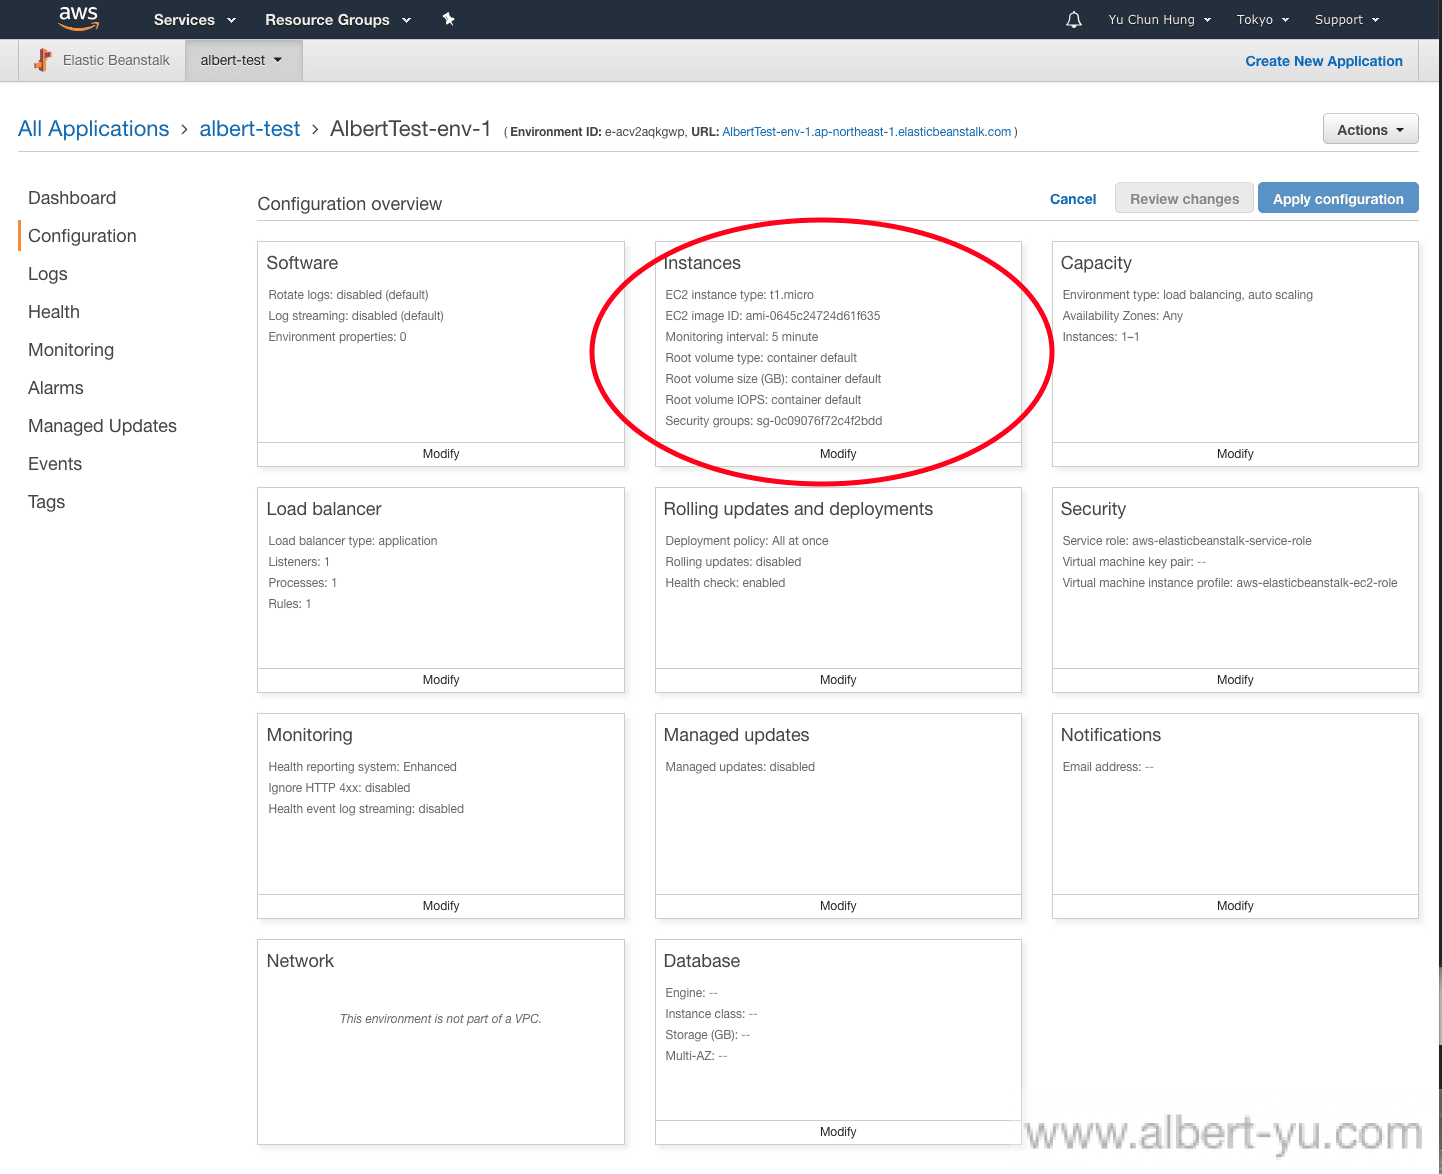This screenshot has height=1174, width=1442.
Task: Open the albert-test application dropdown
Action: pyautogui.click(x=243, y=60)
